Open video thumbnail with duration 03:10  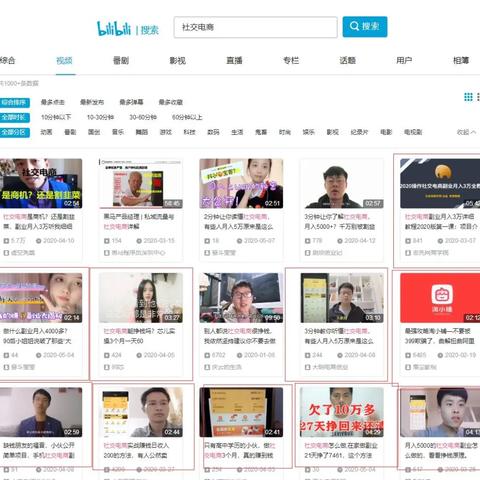point(342,298)
